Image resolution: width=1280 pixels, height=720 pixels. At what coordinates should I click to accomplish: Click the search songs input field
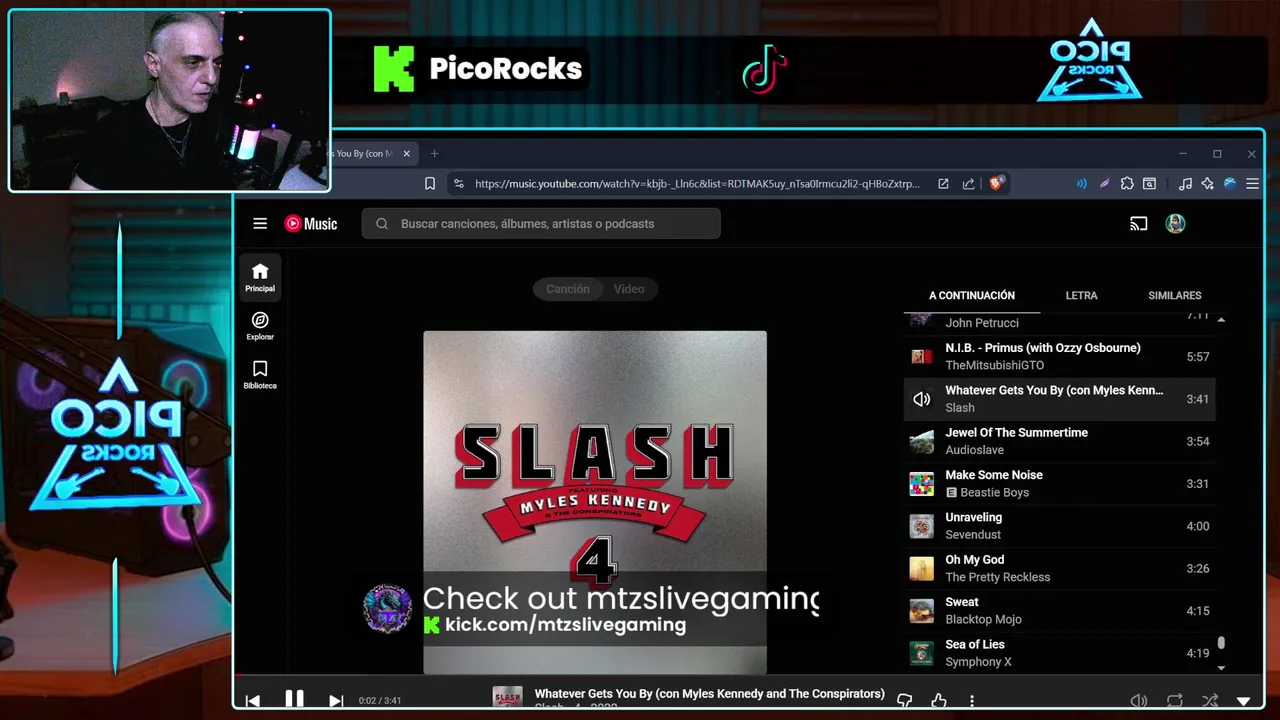click(x=541, y=224)
